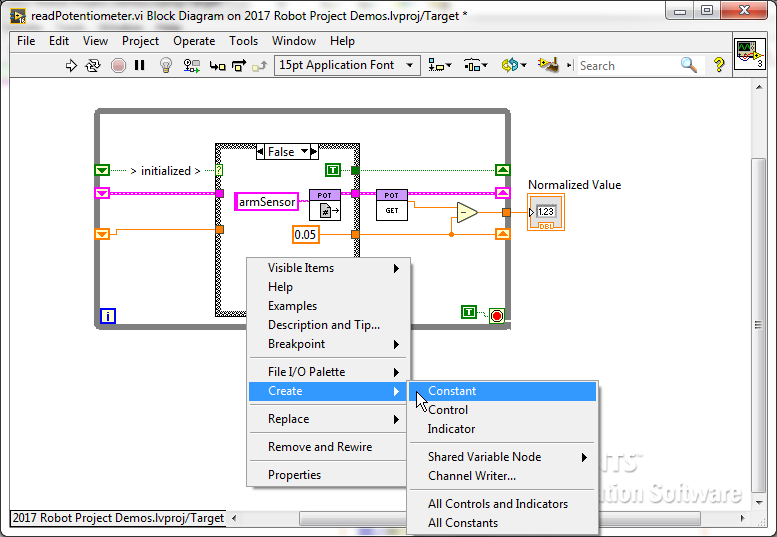Click the Pause execution icon
The image size is (777, 537).
pos(140,66)
